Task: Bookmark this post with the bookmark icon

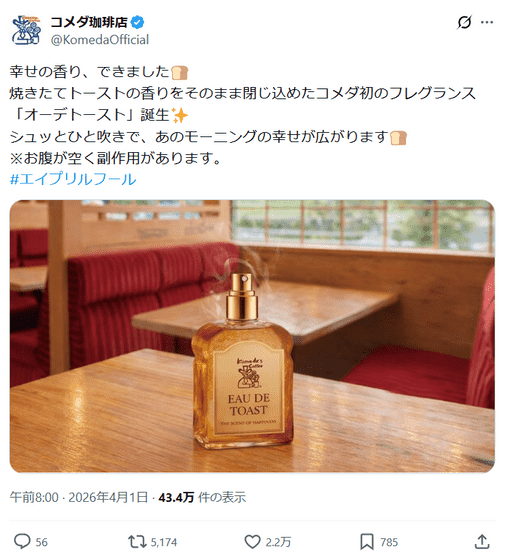Action: point(367,542)
